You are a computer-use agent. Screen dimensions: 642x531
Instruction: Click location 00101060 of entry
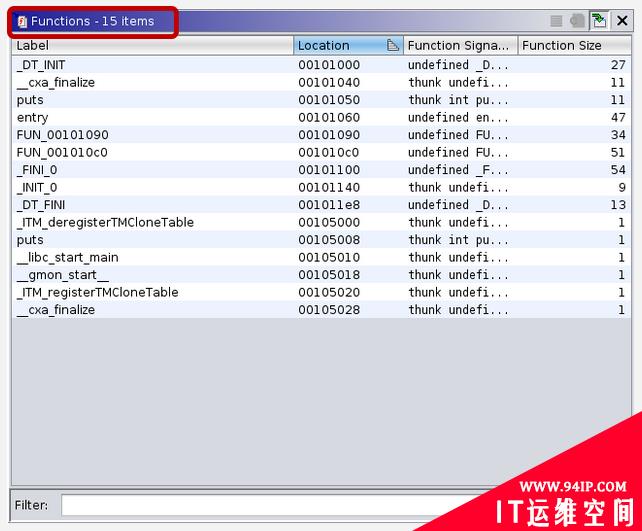pyautogui.click(x=329, y=117)
